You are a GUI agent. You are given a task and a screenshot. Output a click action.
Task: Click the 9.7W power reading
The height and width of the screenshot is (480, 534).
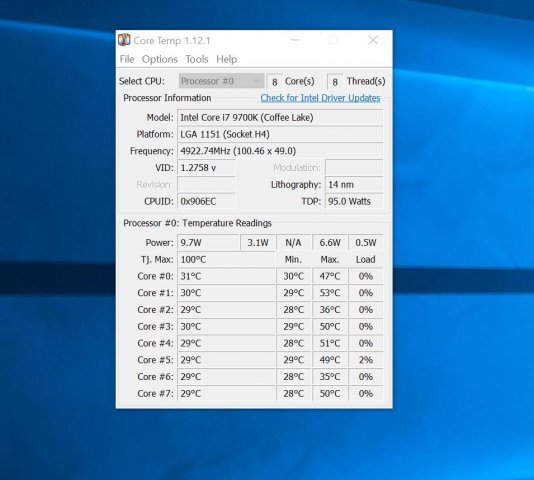pos(208,243)
